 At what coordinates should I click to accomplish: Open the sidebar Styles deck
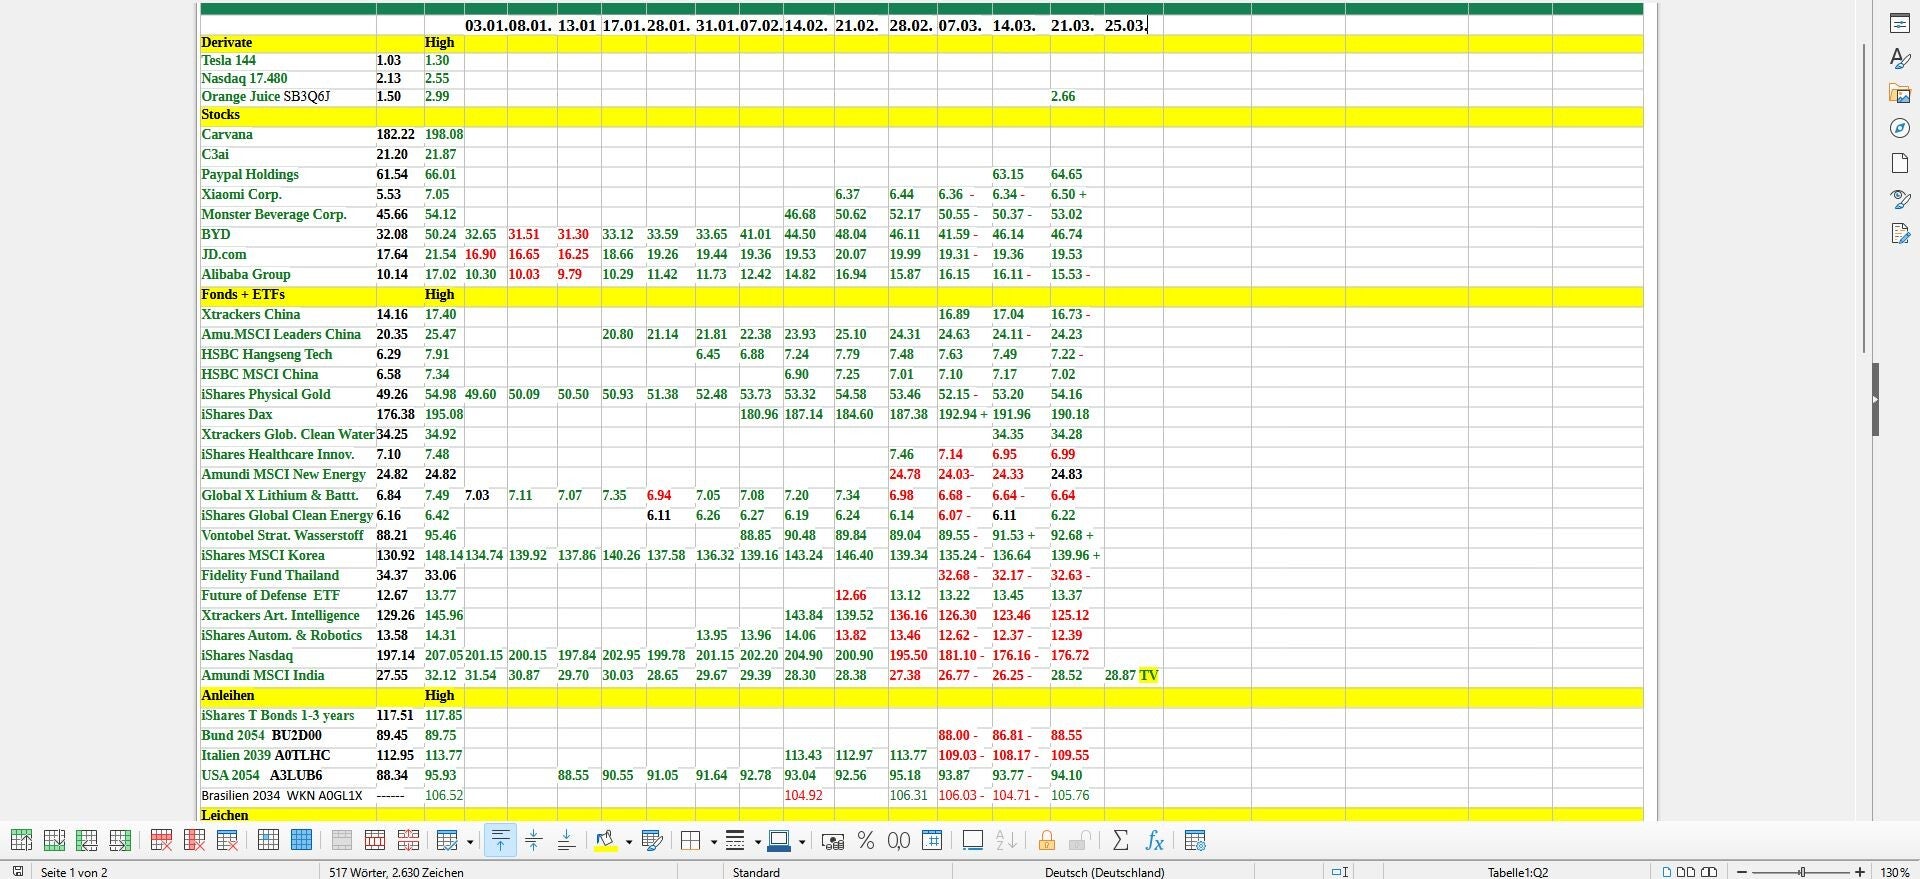(x=1900, y=58)
